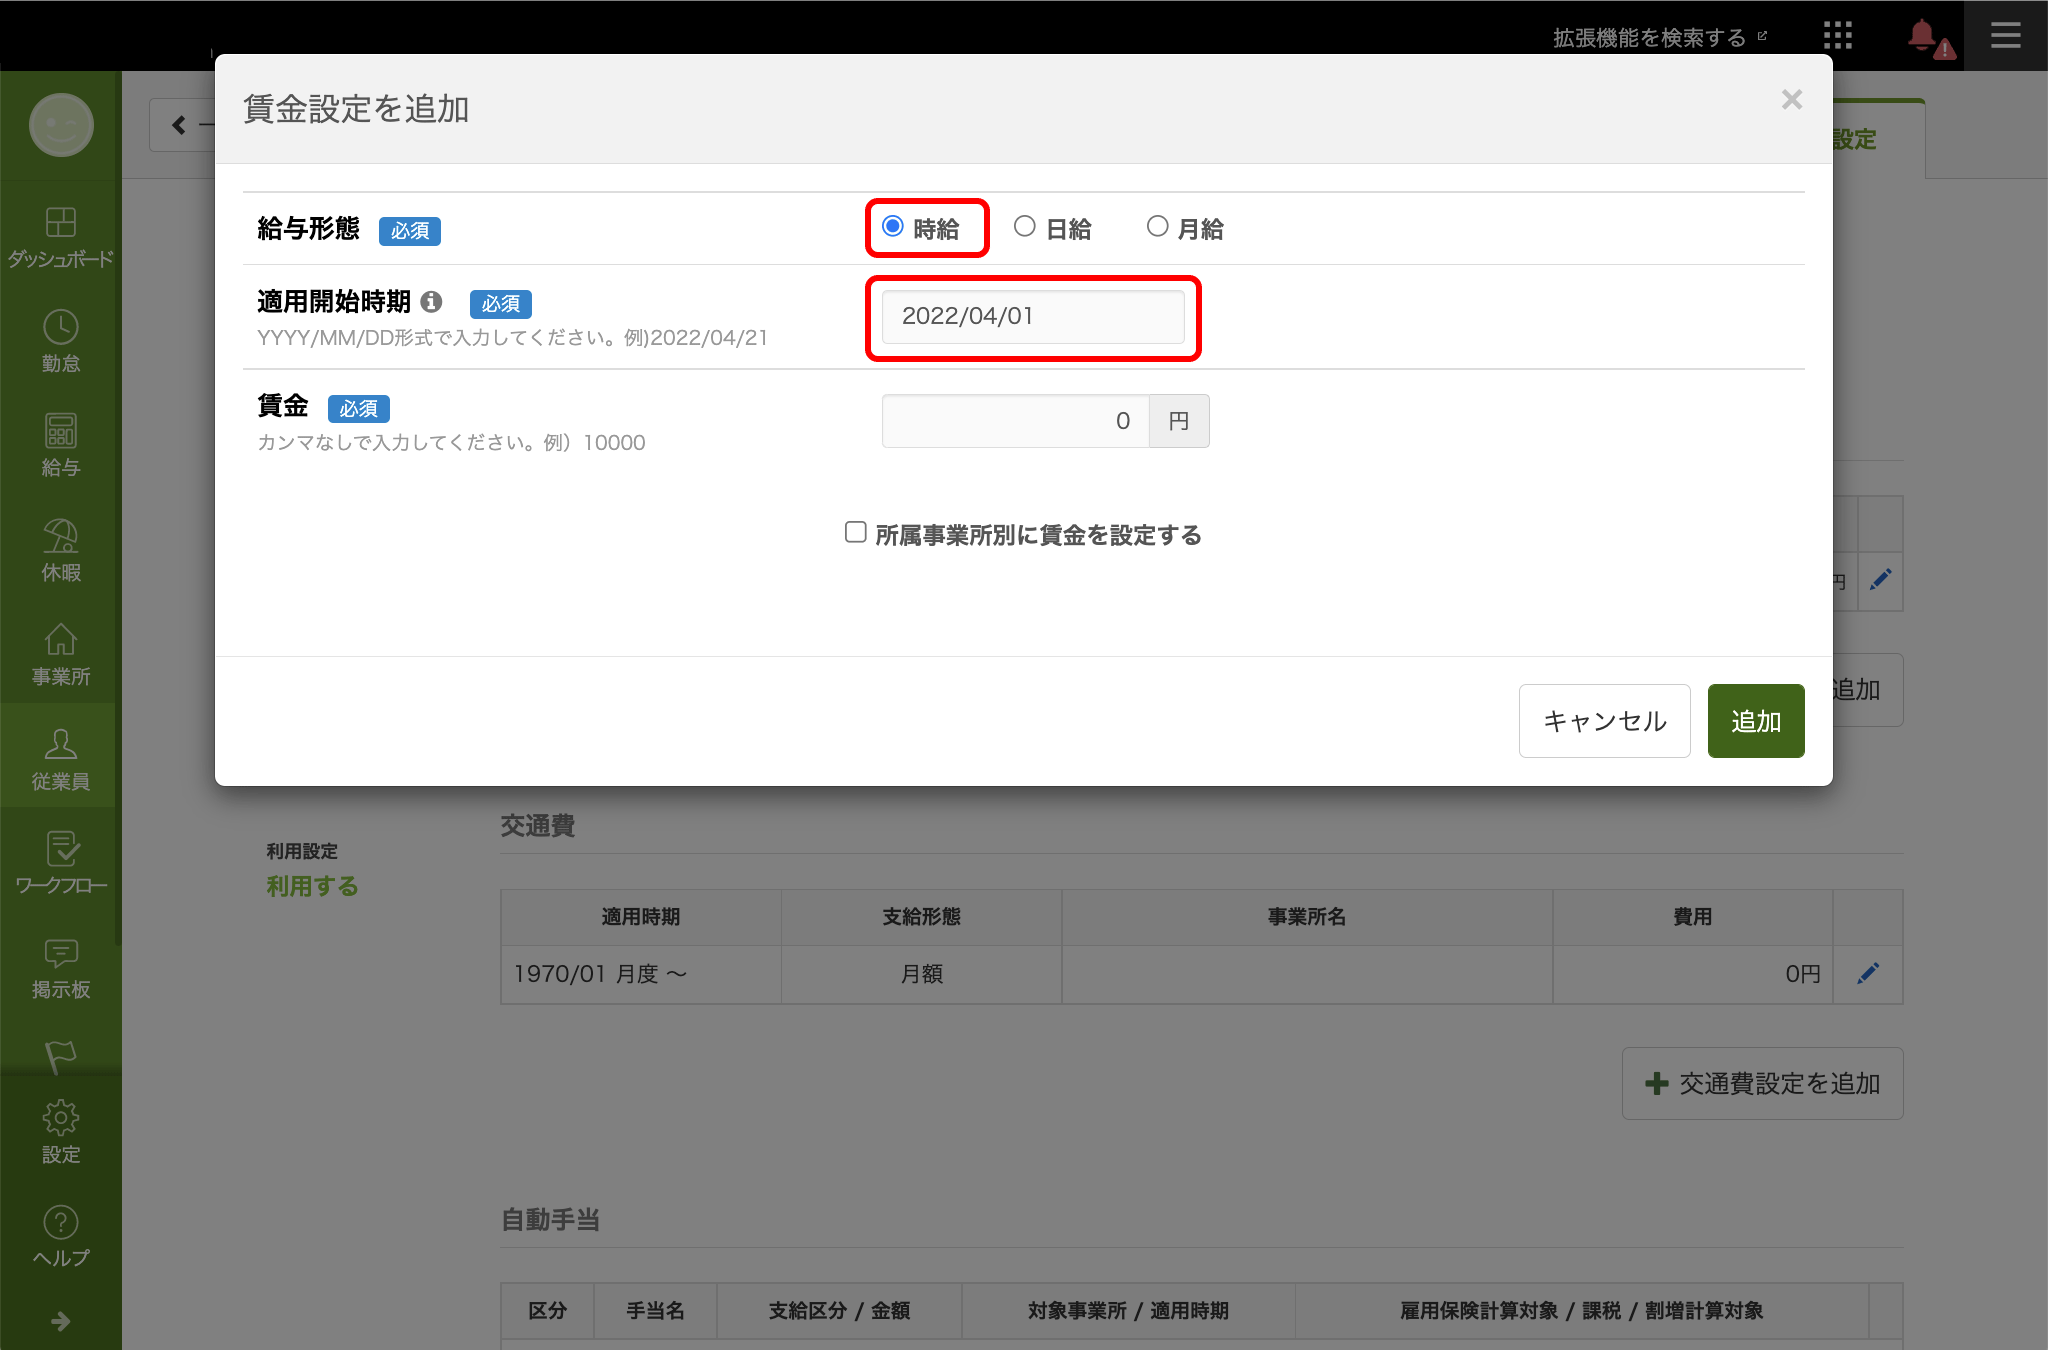2048x1350 pixels.
Task: Click info icon next to 適用開始時期
Action: click(x=431, y=301)
